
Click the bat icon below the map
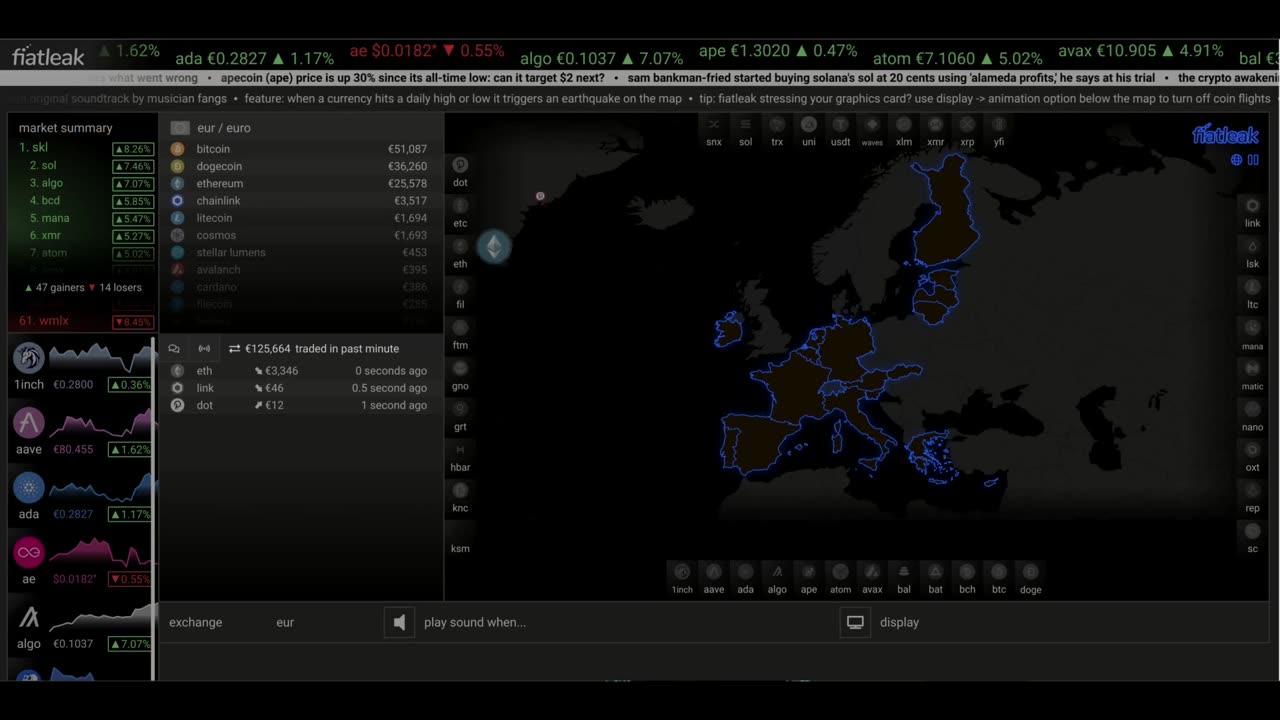(935, 572)
